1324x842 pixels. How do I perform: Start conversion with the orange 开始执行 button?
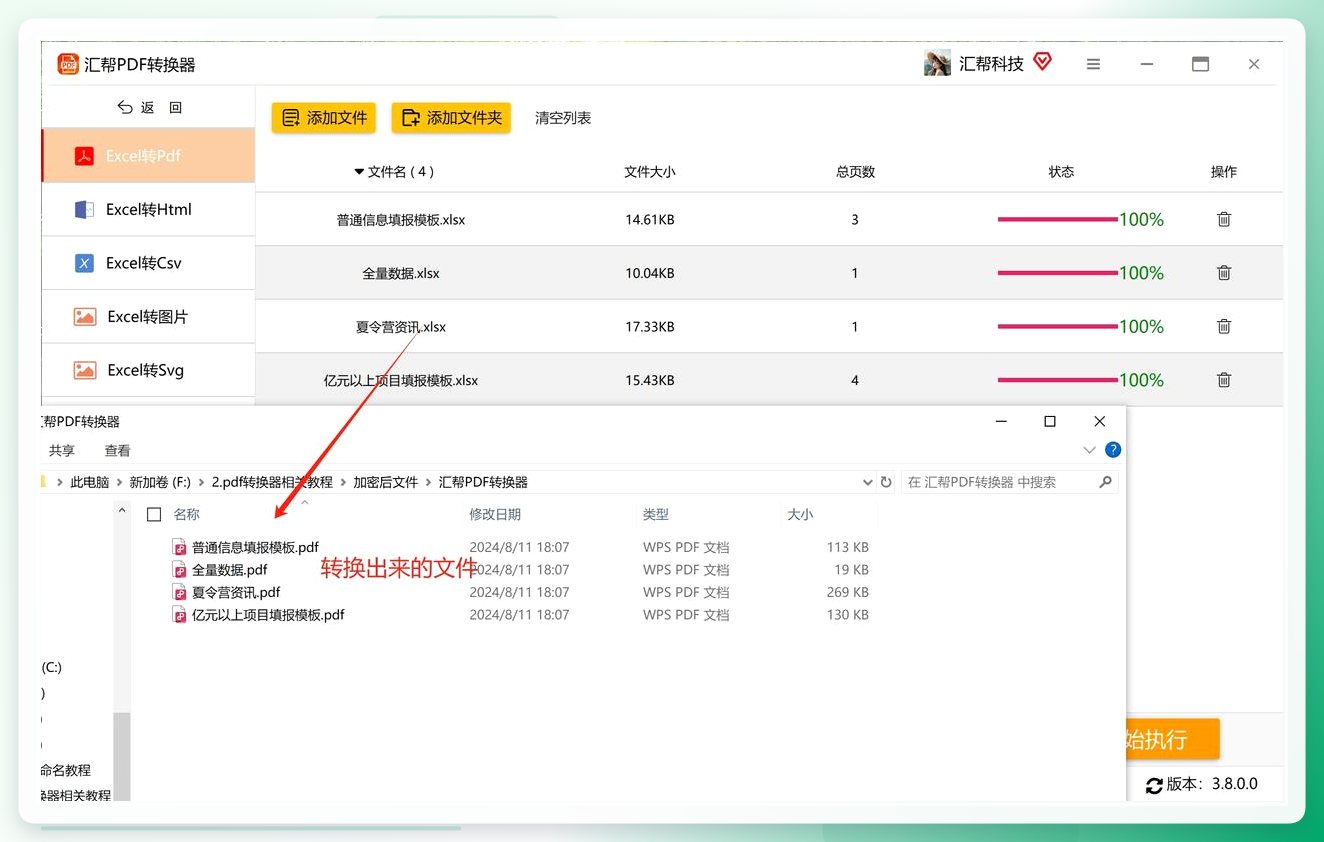1172,739
